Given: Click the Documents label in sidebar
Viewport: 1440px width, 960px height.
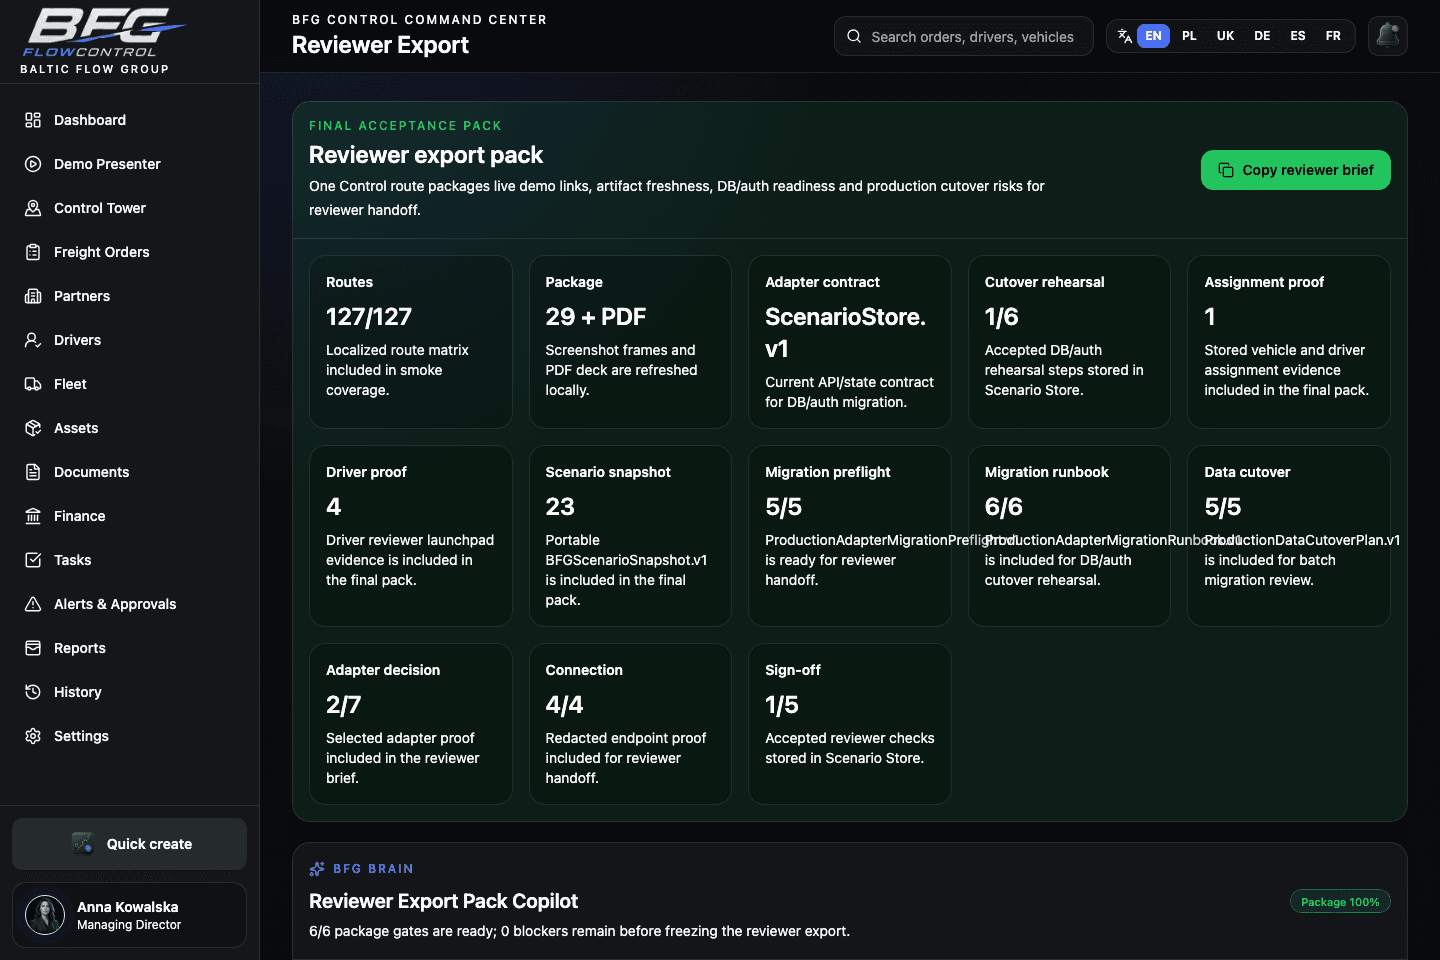Looking at the screenshot, I should (x=91, y=472).
